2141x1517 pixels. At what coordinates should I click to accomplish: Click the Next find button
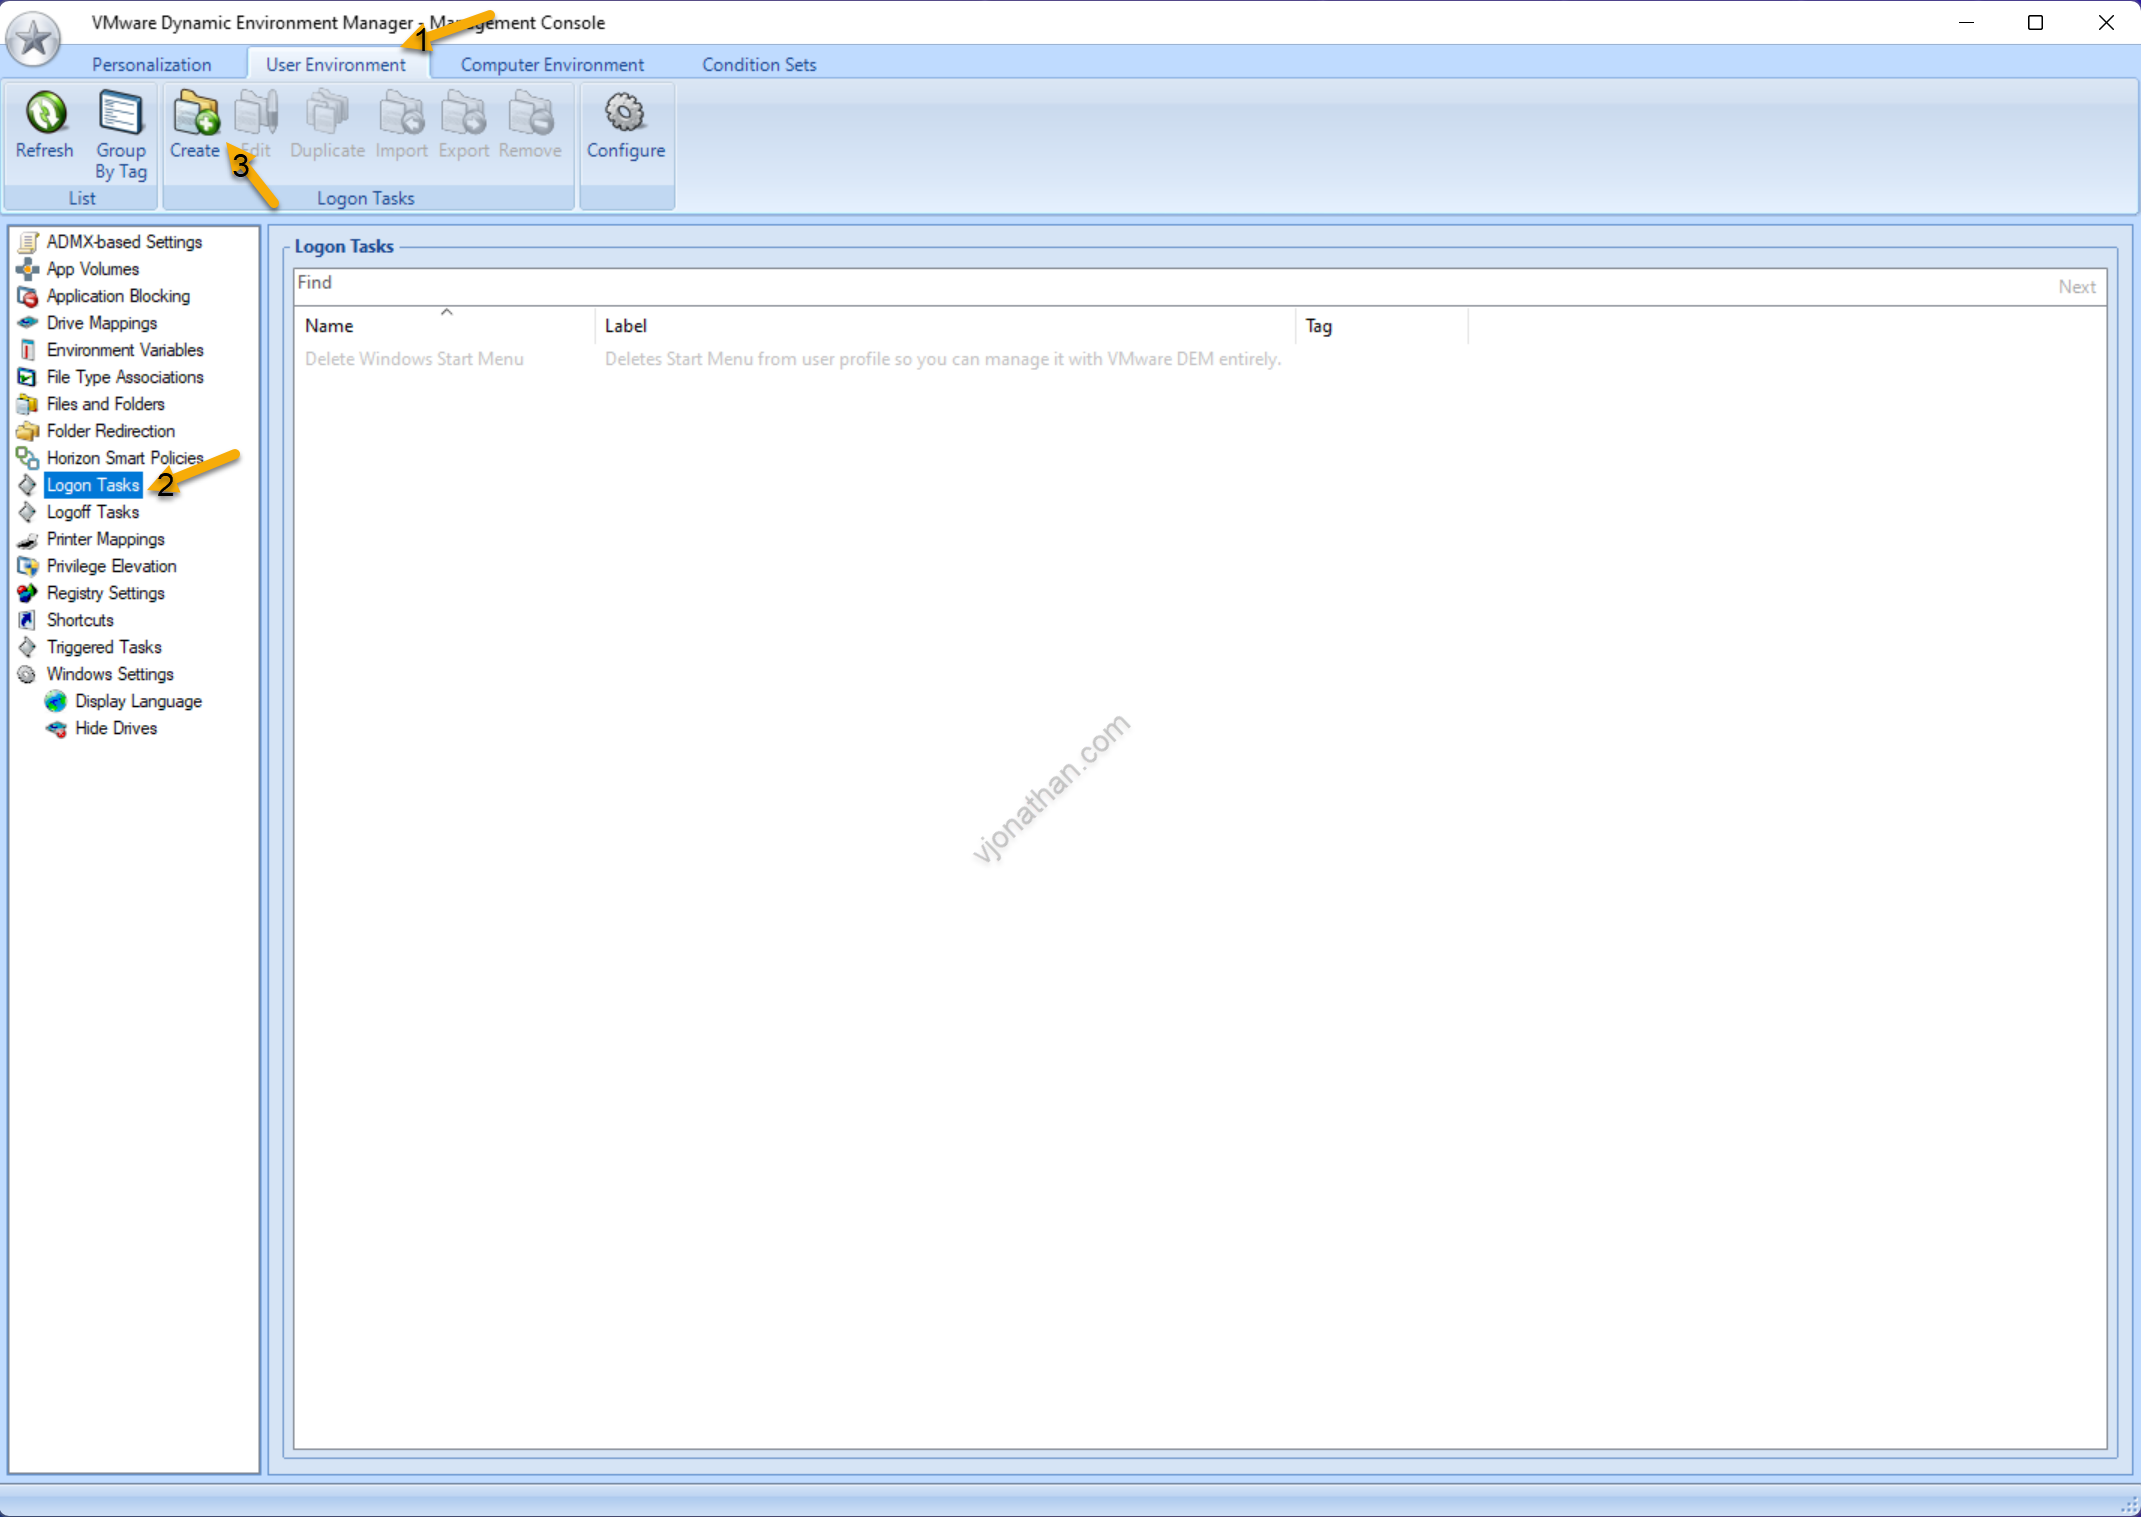2077,287
